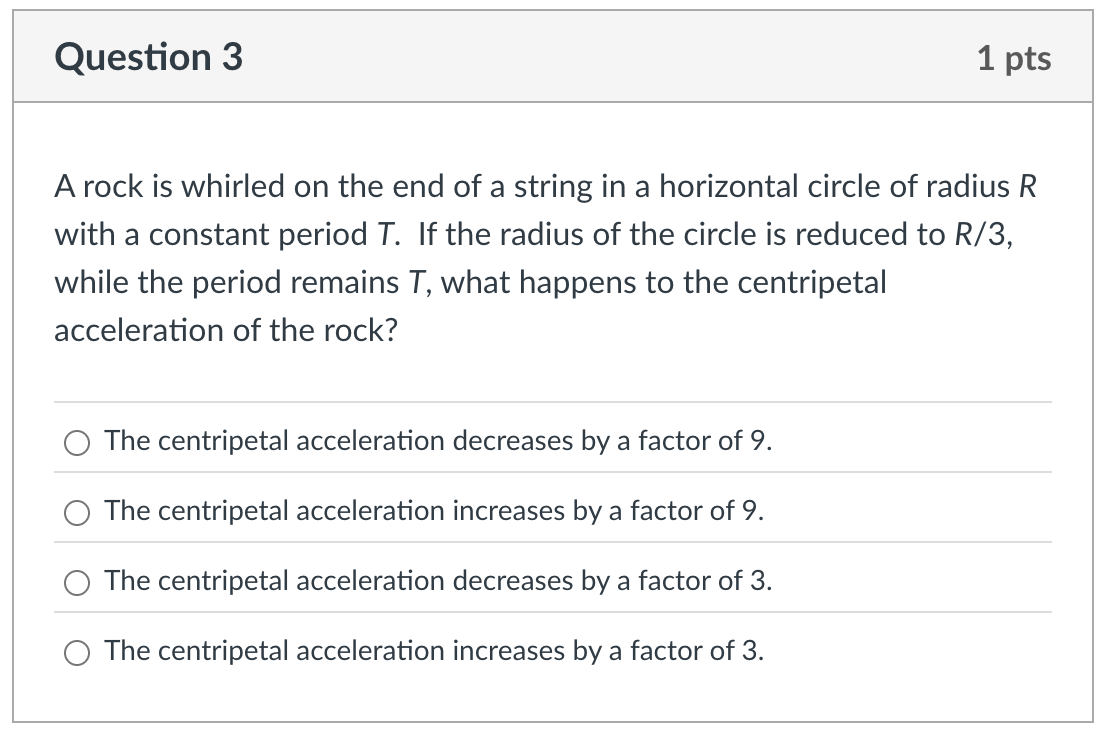Click the answer text mentioning increases by a factor of 3
The height and width of the screenshot is (732, 1106).
coord(435,651)
